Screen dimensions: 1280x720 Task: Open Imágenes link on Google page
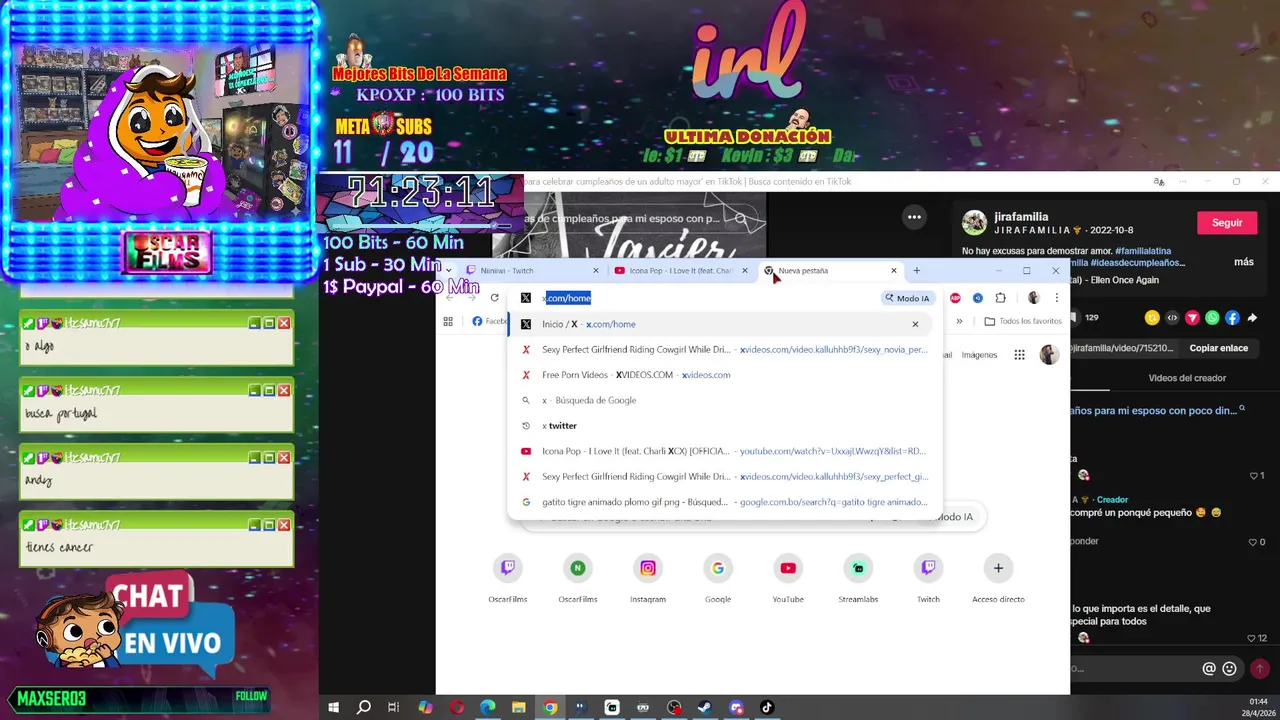(979, 355)
